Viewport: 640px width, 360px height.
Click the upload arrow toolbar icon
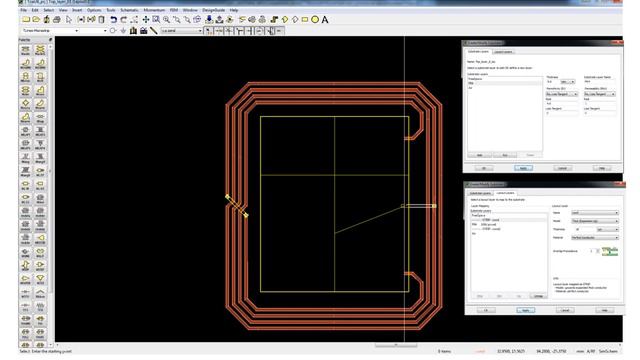219,20
